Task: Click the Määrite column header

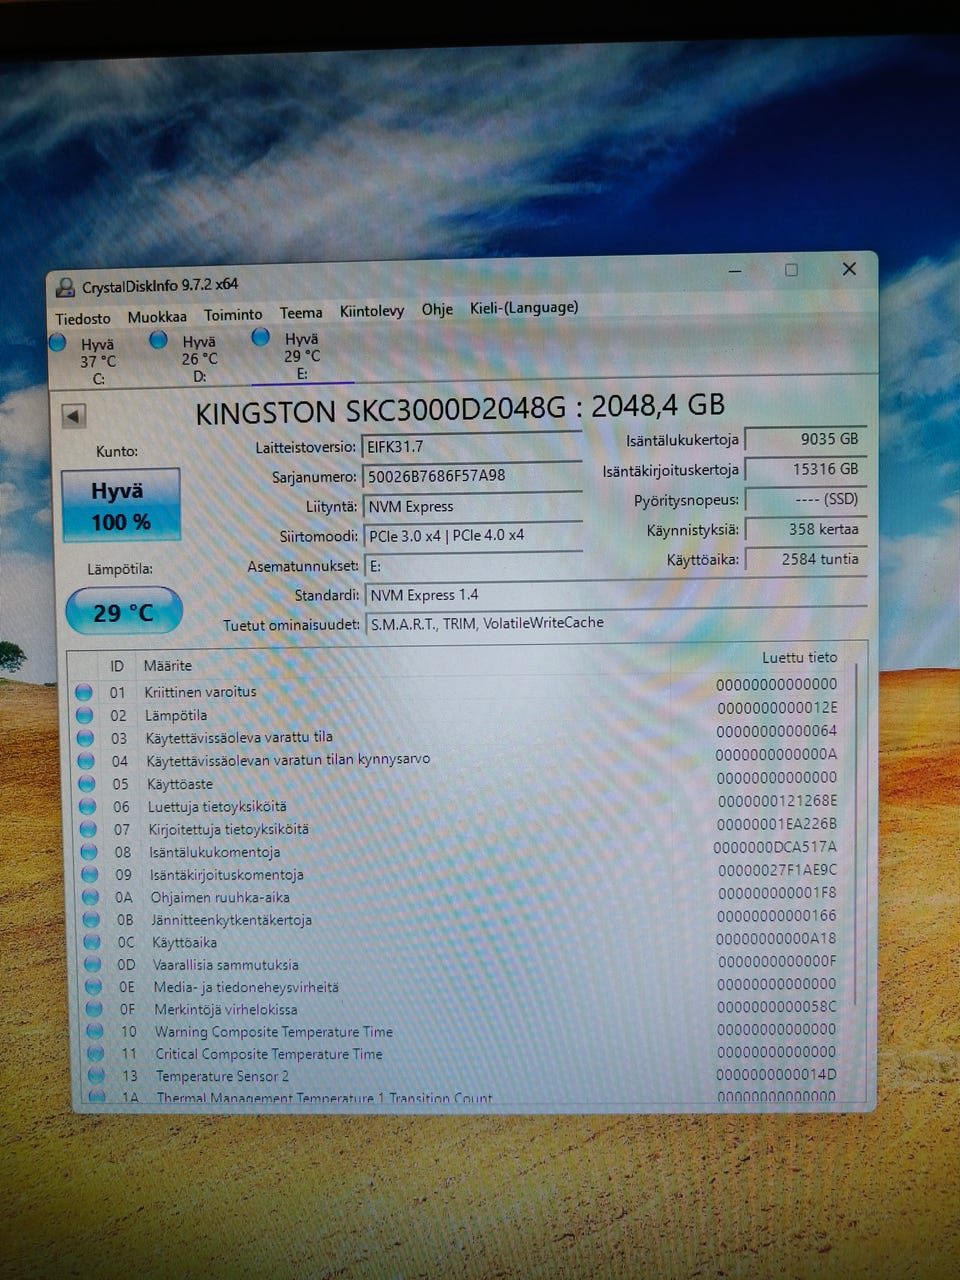Action: [x=167, y=666]
